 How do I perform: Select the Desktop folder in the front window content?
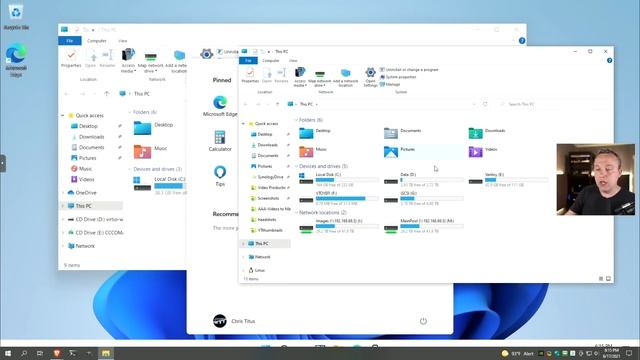[337, 133]
